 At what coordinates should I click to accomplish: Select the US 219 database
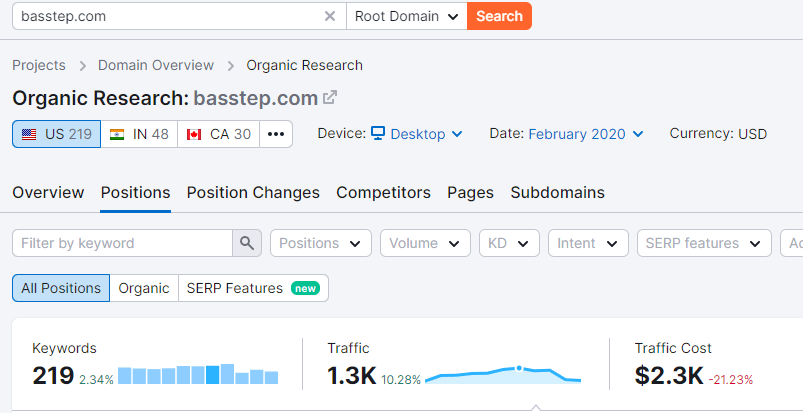coord(57,134)
